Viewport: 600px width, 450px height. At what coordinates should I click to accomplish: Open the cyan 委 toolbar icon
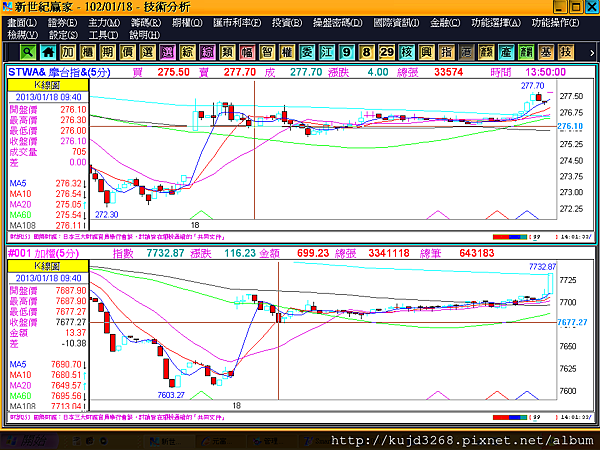(x=307, y=52)
